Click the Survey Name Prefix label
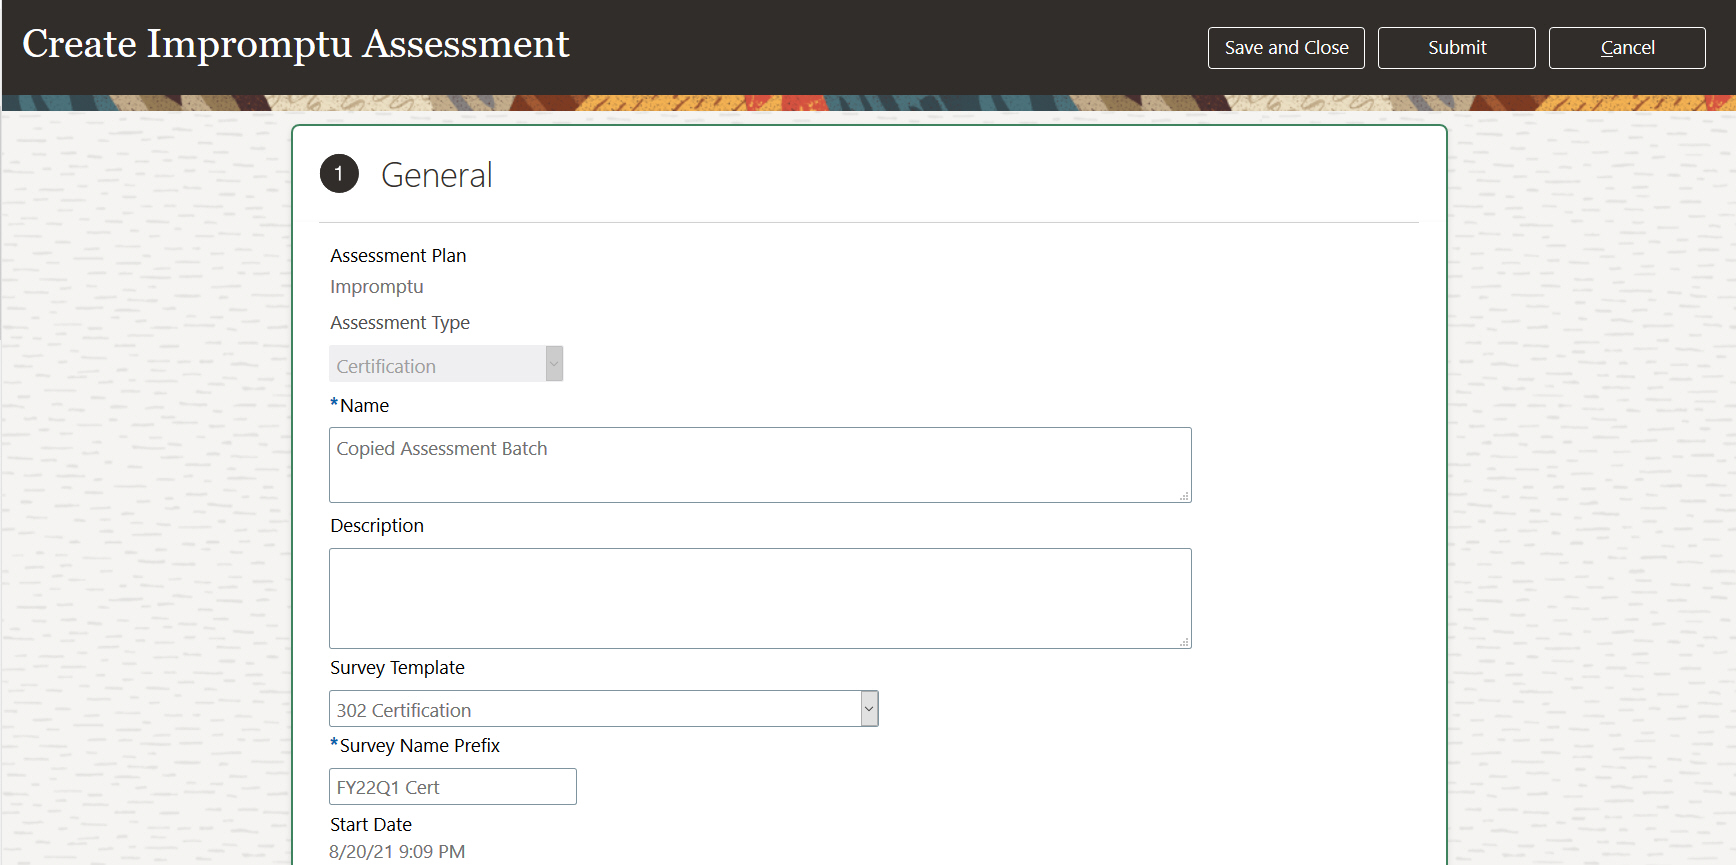1736x865 pixels. point(419,746)
